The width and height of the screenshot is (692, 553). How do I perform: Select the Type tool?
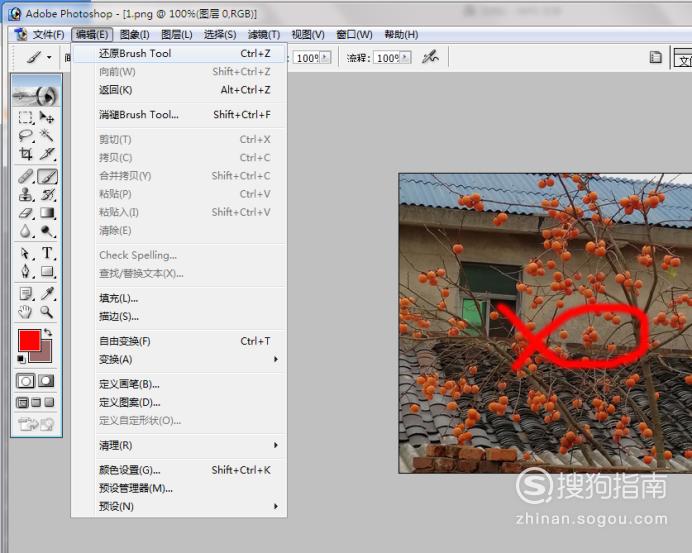tap(47, 253)
